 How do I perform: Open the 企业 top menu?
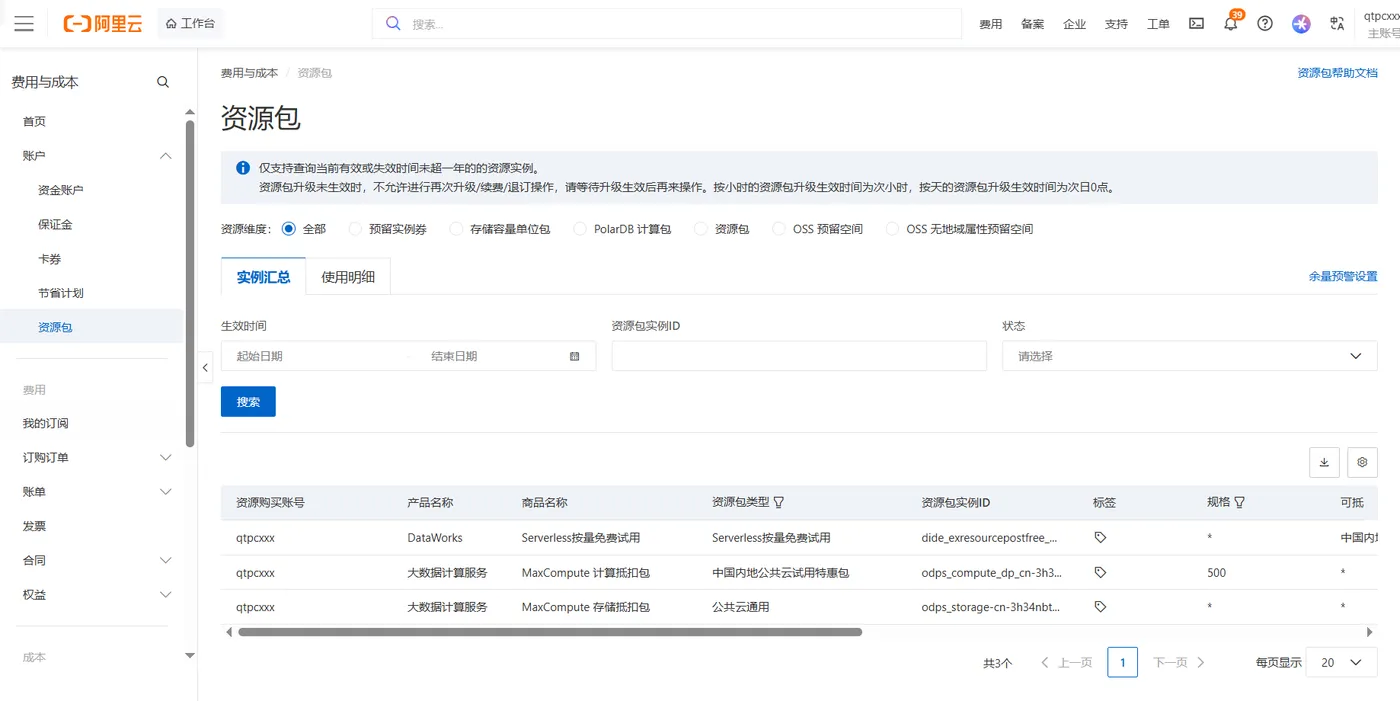tap(1074, 24)
